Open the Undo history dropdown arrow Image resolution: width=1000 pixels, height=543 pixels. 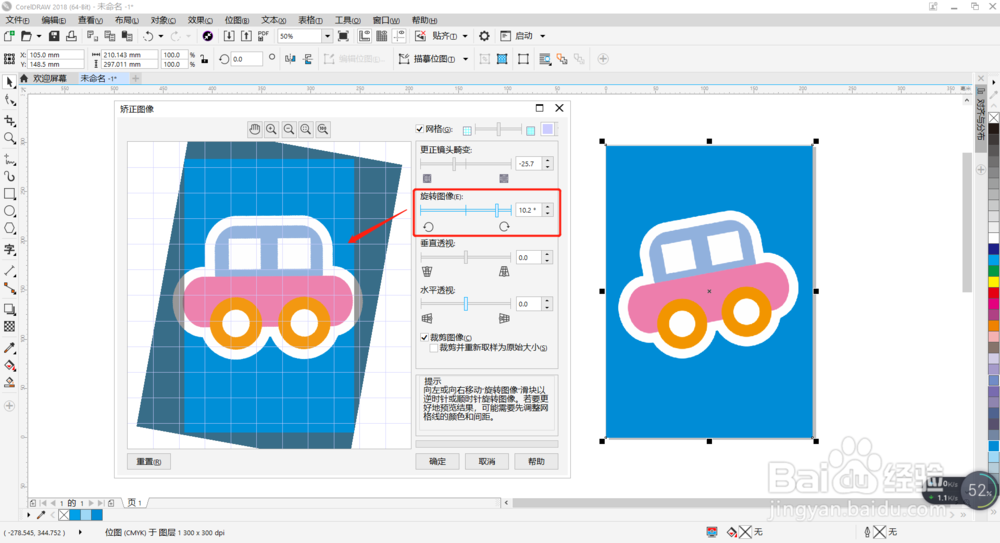(x=161, y=36)
